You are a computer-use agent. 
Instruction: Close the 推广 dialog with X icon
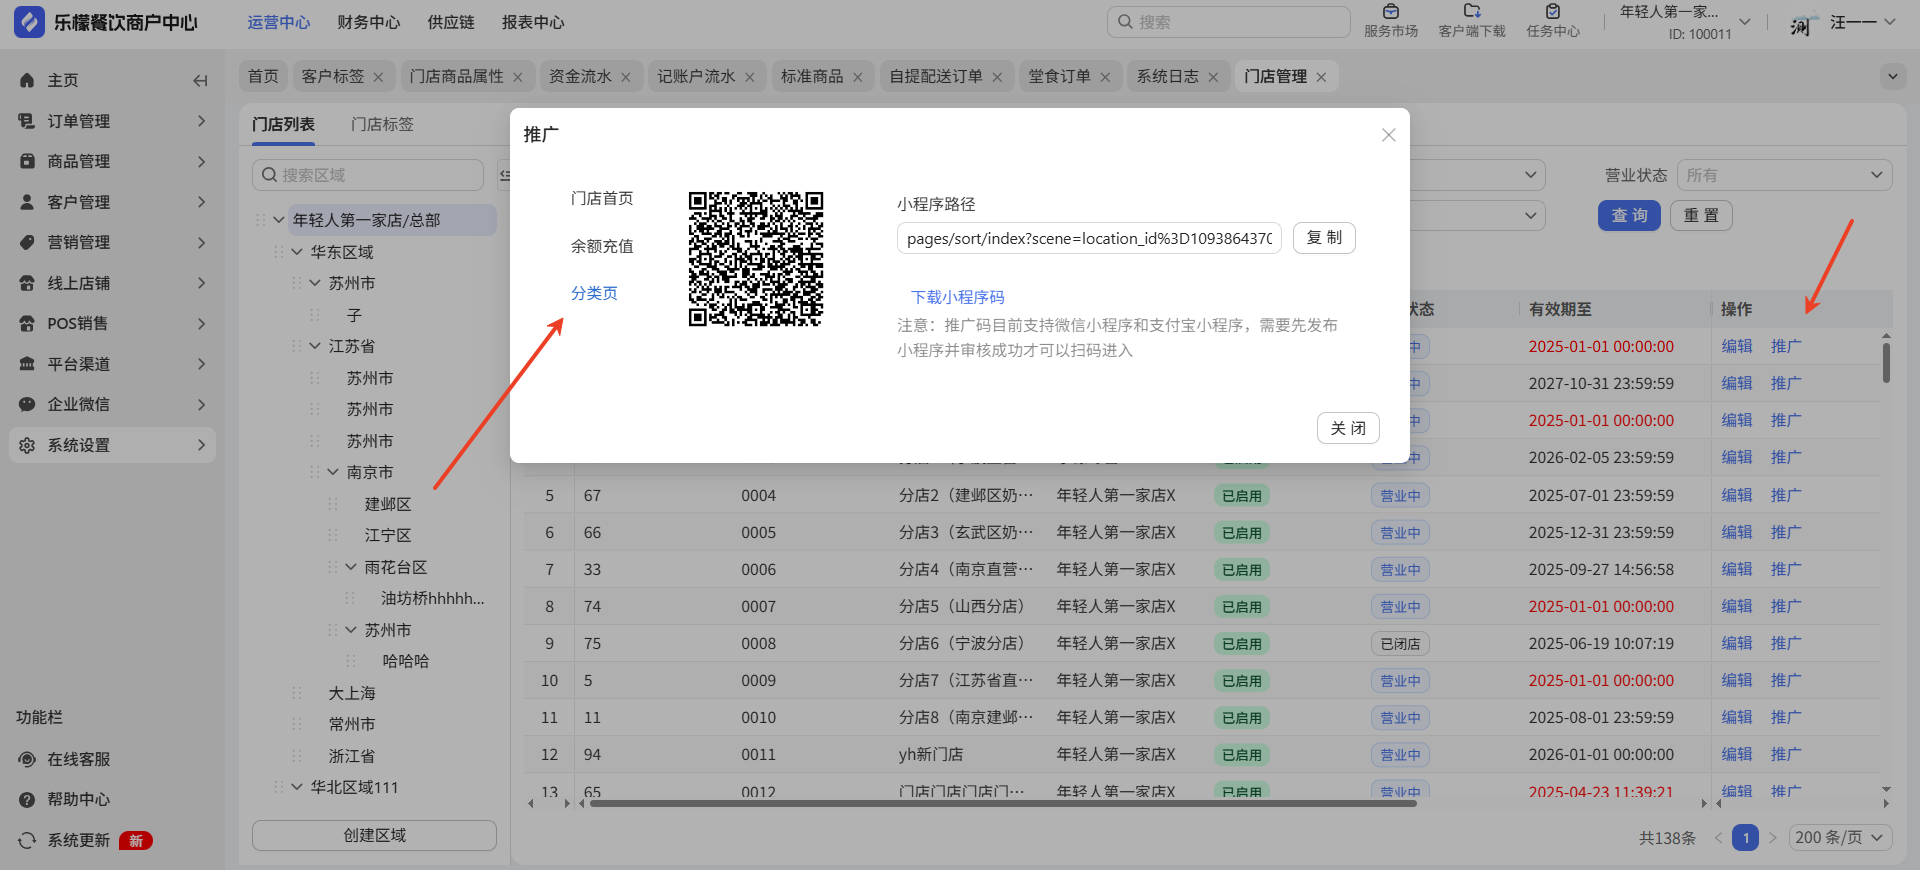pyautogui.click(x=1388, y=135)
